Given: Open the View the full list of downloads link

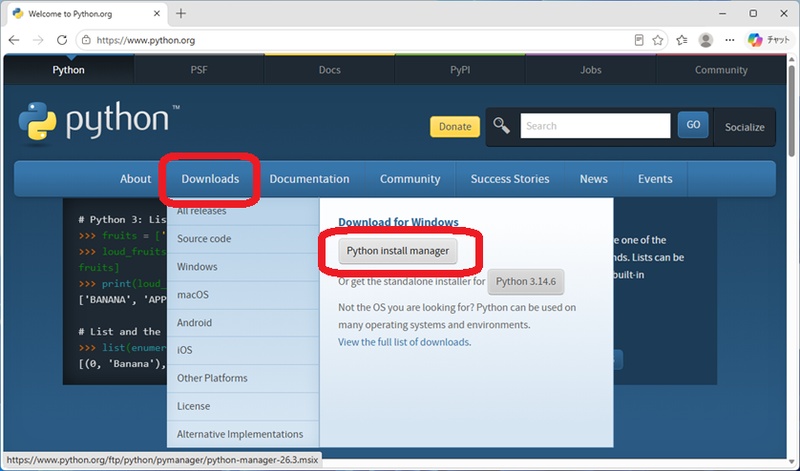Looking at the screenshot, I should pos(404,342).
